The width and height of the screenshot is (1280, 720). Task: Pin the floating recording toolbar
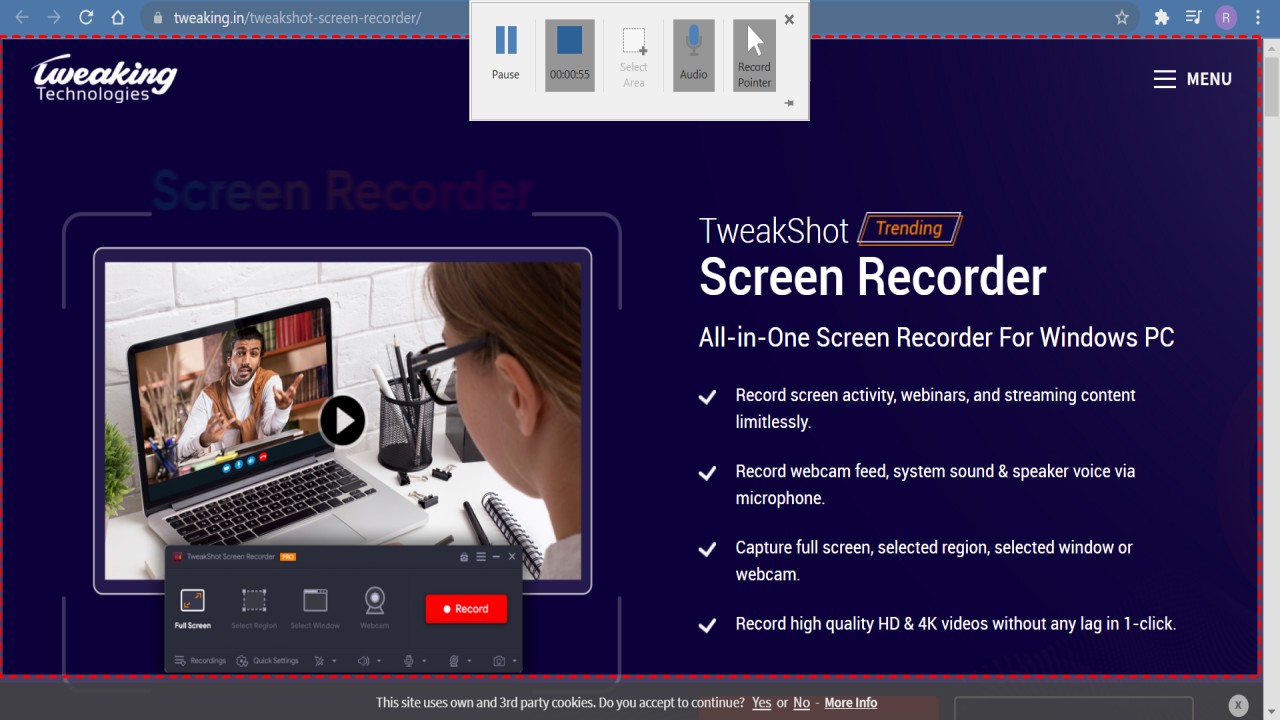pos(789,103)
